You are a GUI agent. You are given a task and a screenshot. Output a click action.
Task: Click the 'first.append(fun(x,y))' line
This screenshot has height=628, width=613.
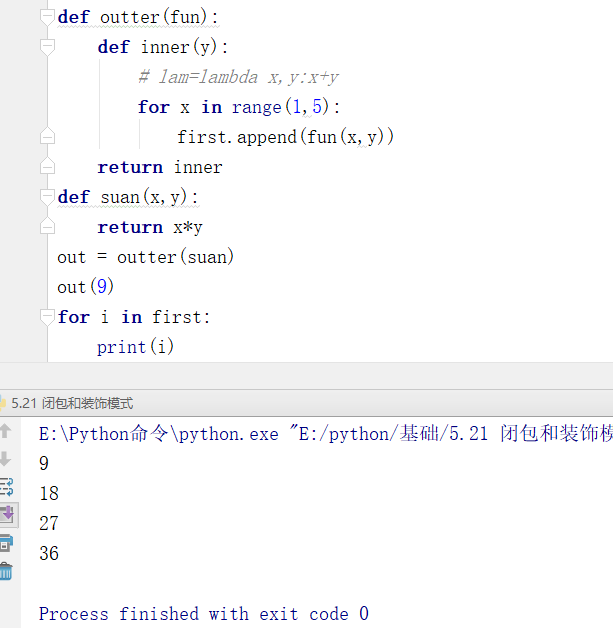(285, 137)
